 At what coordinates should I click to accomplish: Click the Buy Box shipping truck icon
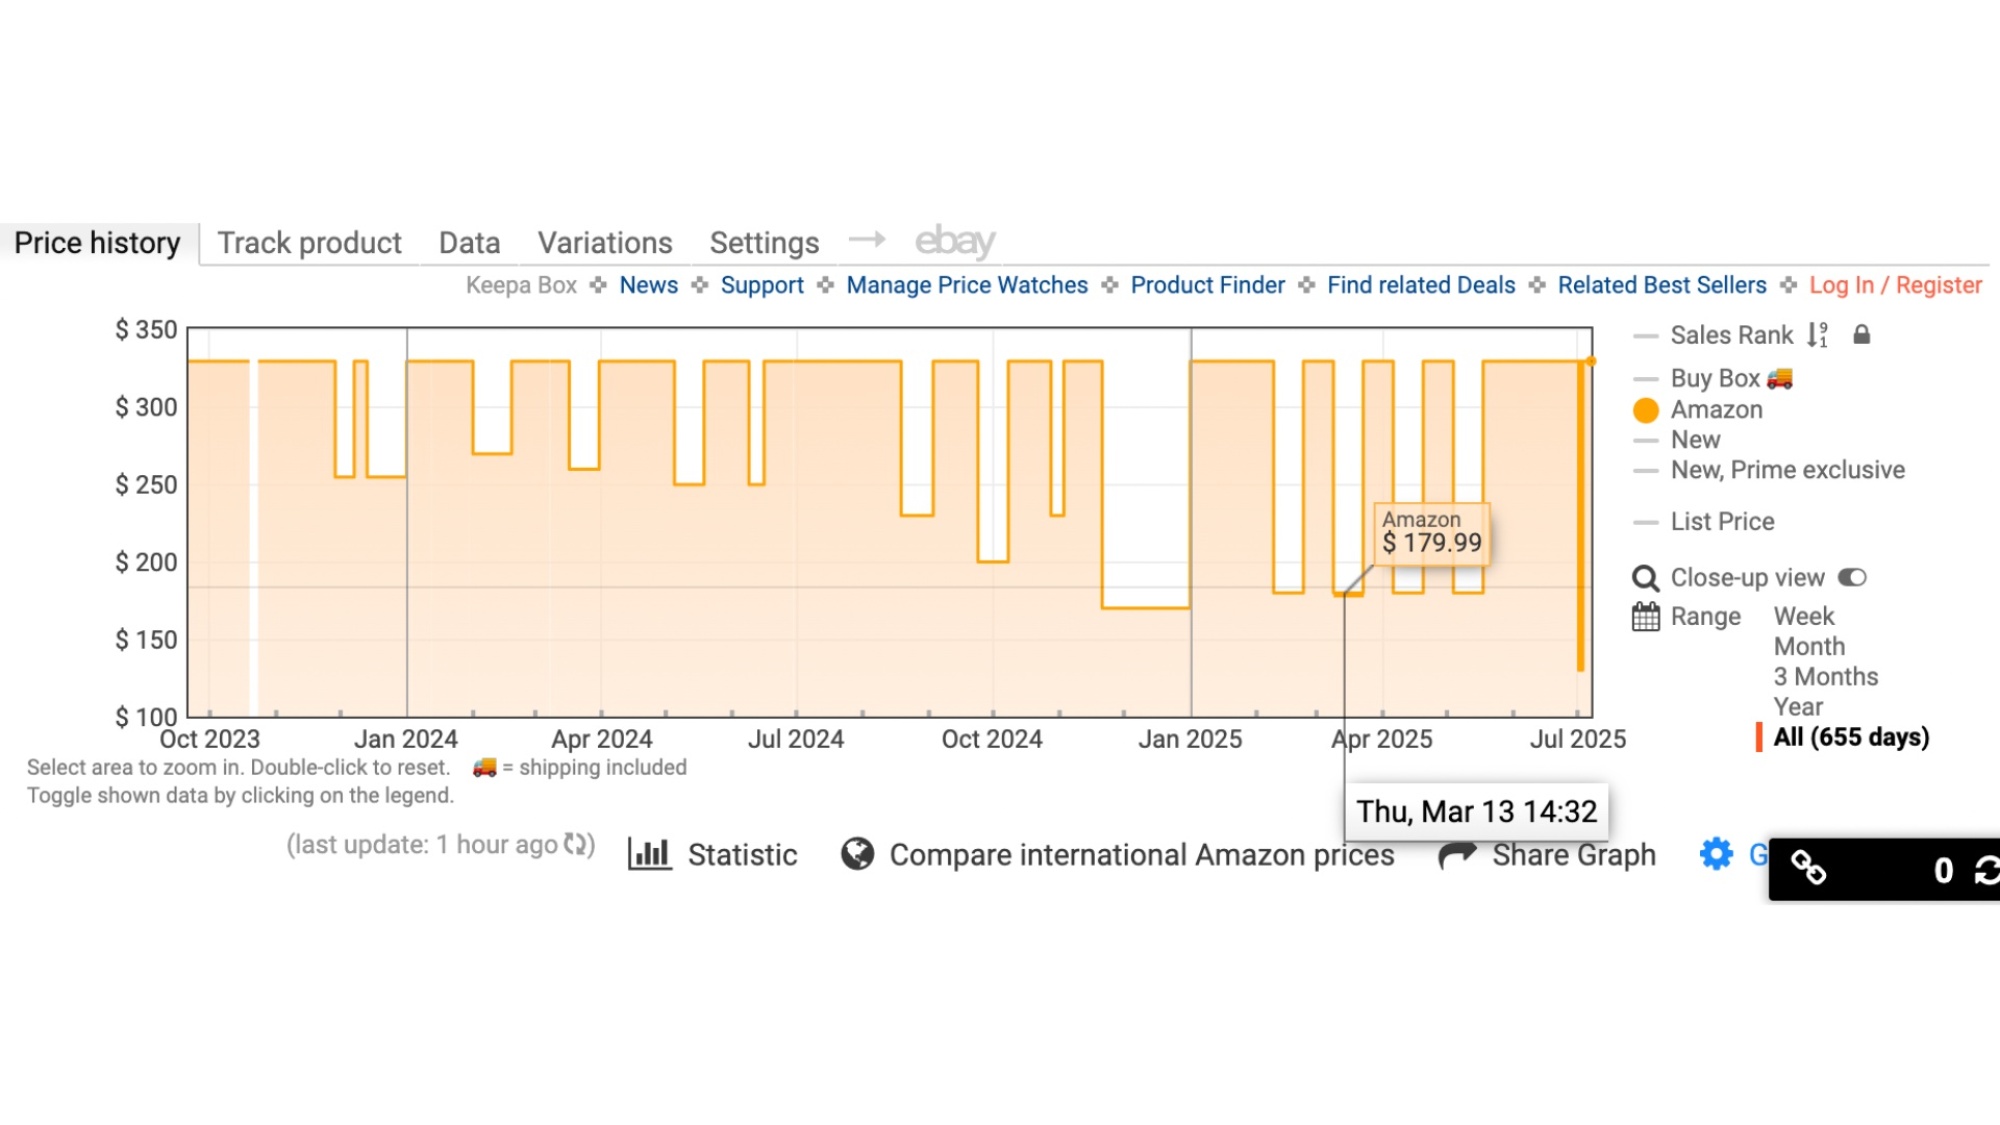tap(1780, 378)
